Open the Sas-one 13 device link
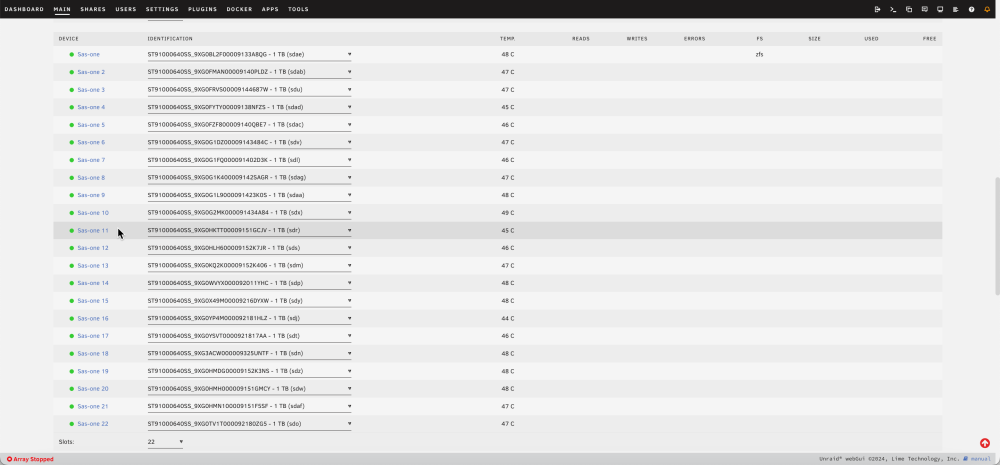The width and height of the screenshot is (1000, 465). tap(93, 266)
